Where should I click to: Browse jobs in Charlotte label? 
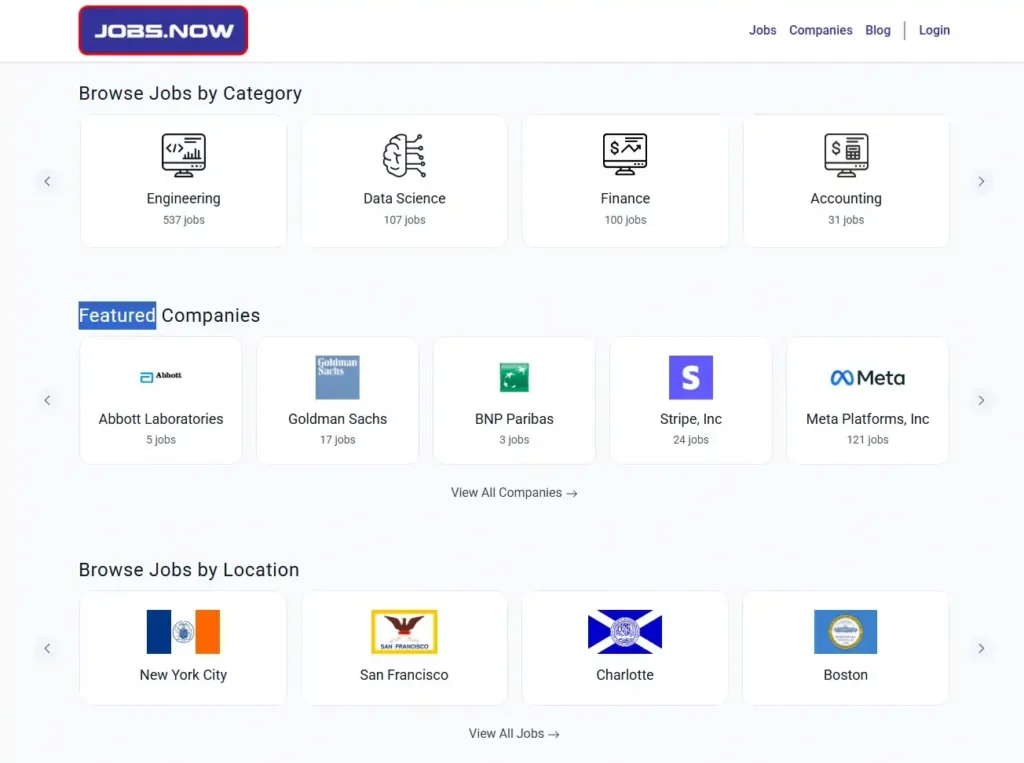pyautogui.click(x=625, y=675)
